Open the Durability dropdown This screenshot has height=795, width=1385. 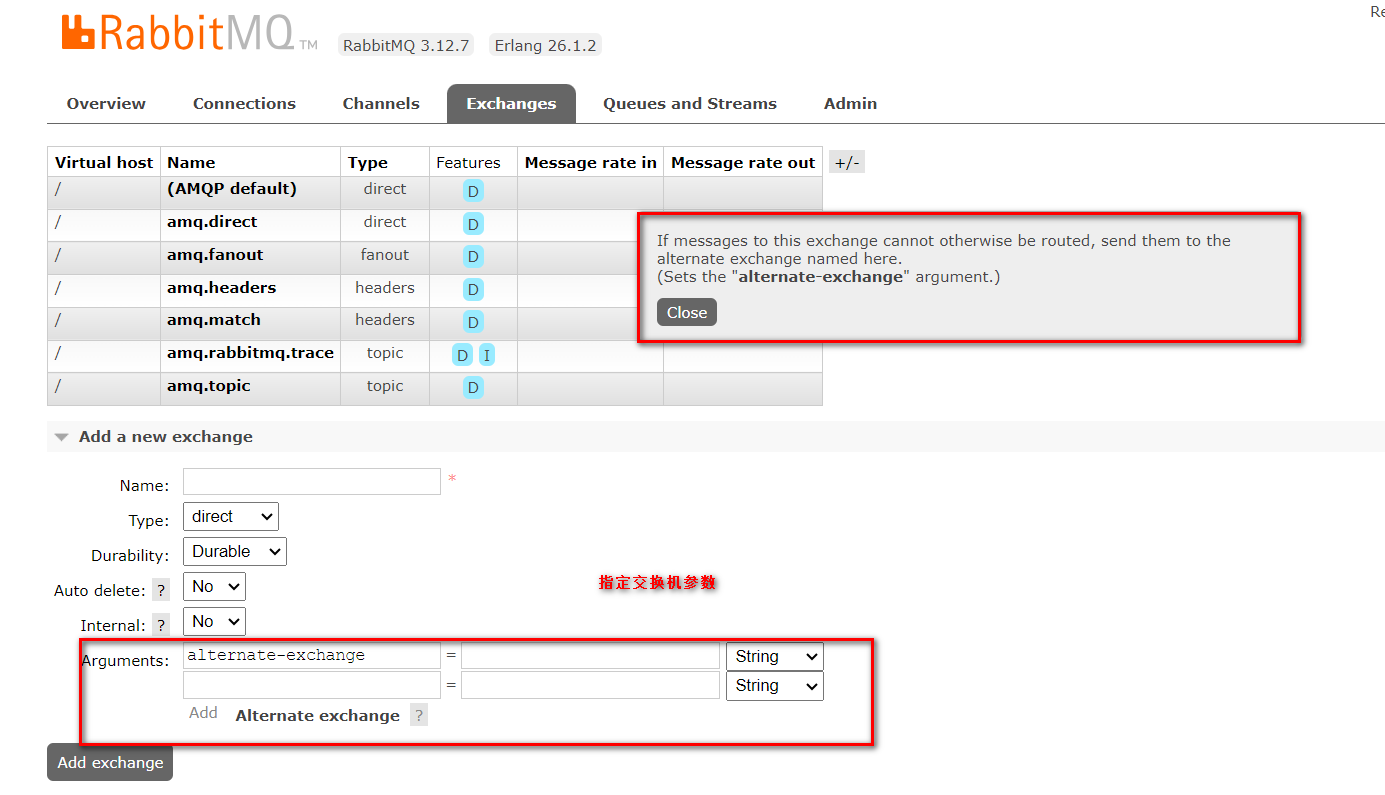point(235,551)
